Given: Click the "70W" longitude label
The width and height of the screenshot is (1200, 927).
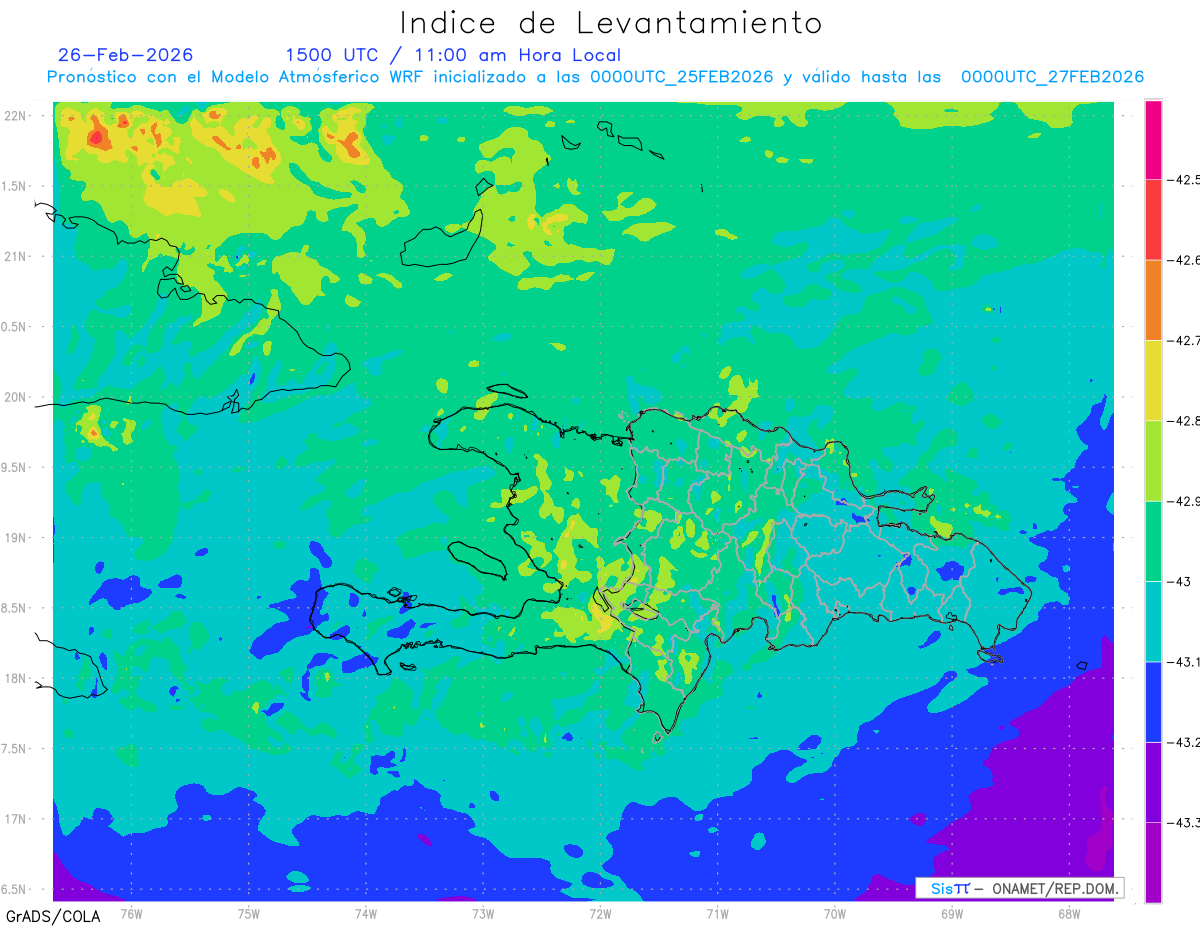Looking at the screenshot, I should click(835, 913).
